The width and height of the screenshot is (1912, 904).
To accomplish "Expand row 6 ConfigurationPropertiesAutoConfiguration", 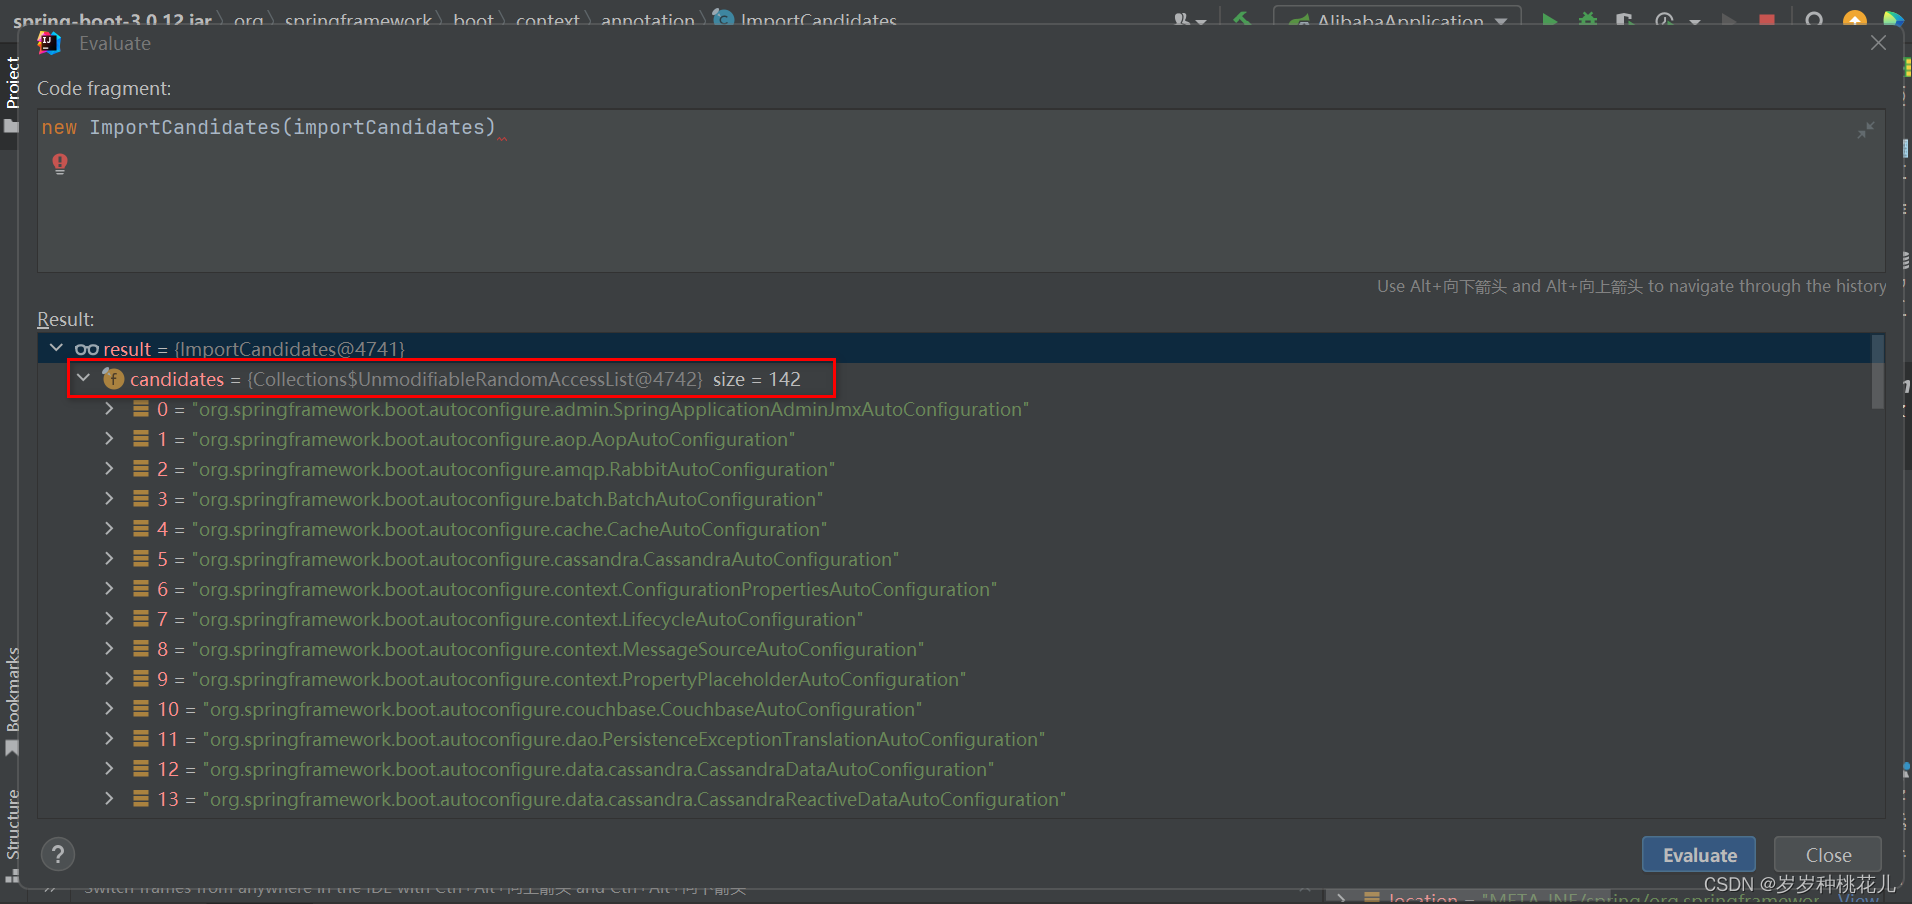I will (109, 589).
